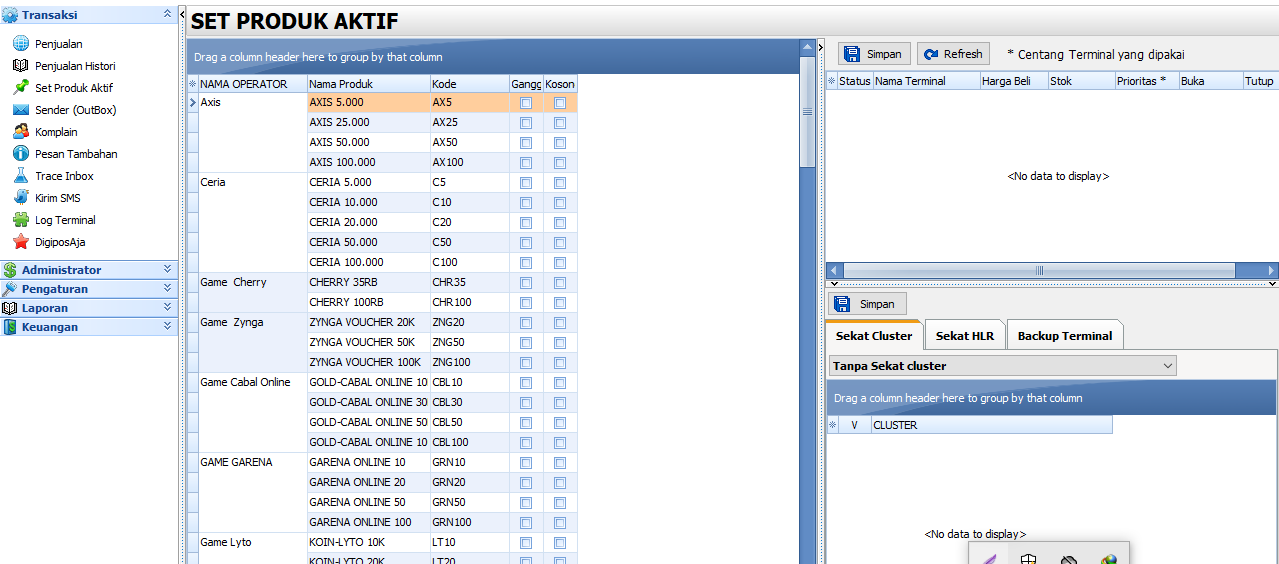Click the Pesan Tambahan info icon
This screenshot has height=564, width=1279.
pos(20,154)
